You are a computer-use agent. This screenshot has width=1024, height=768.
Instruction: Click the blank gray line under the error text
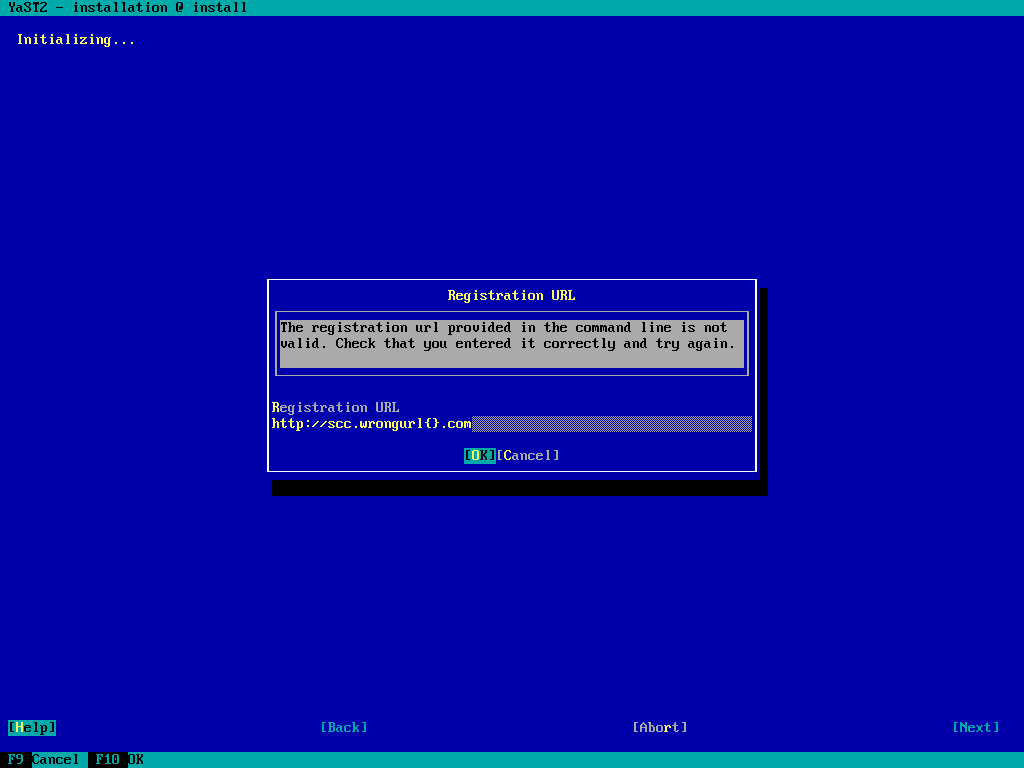[x=511, y=359]
